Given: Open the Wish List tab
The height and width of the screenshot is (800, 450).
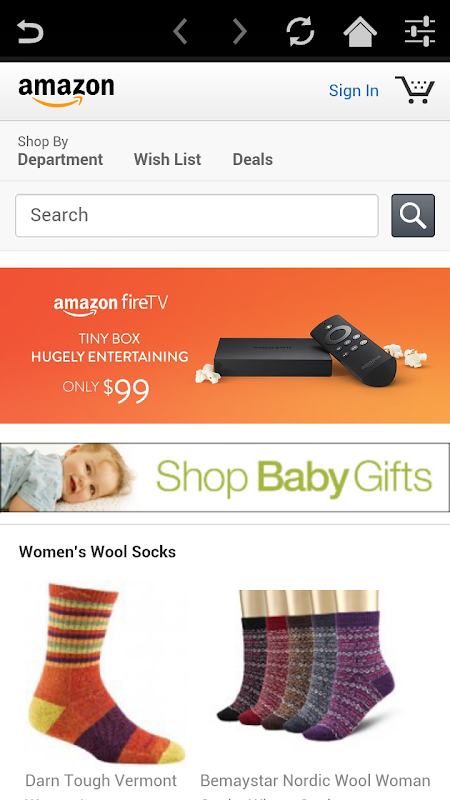Looking at the screenshot, I should pos(167,159).
